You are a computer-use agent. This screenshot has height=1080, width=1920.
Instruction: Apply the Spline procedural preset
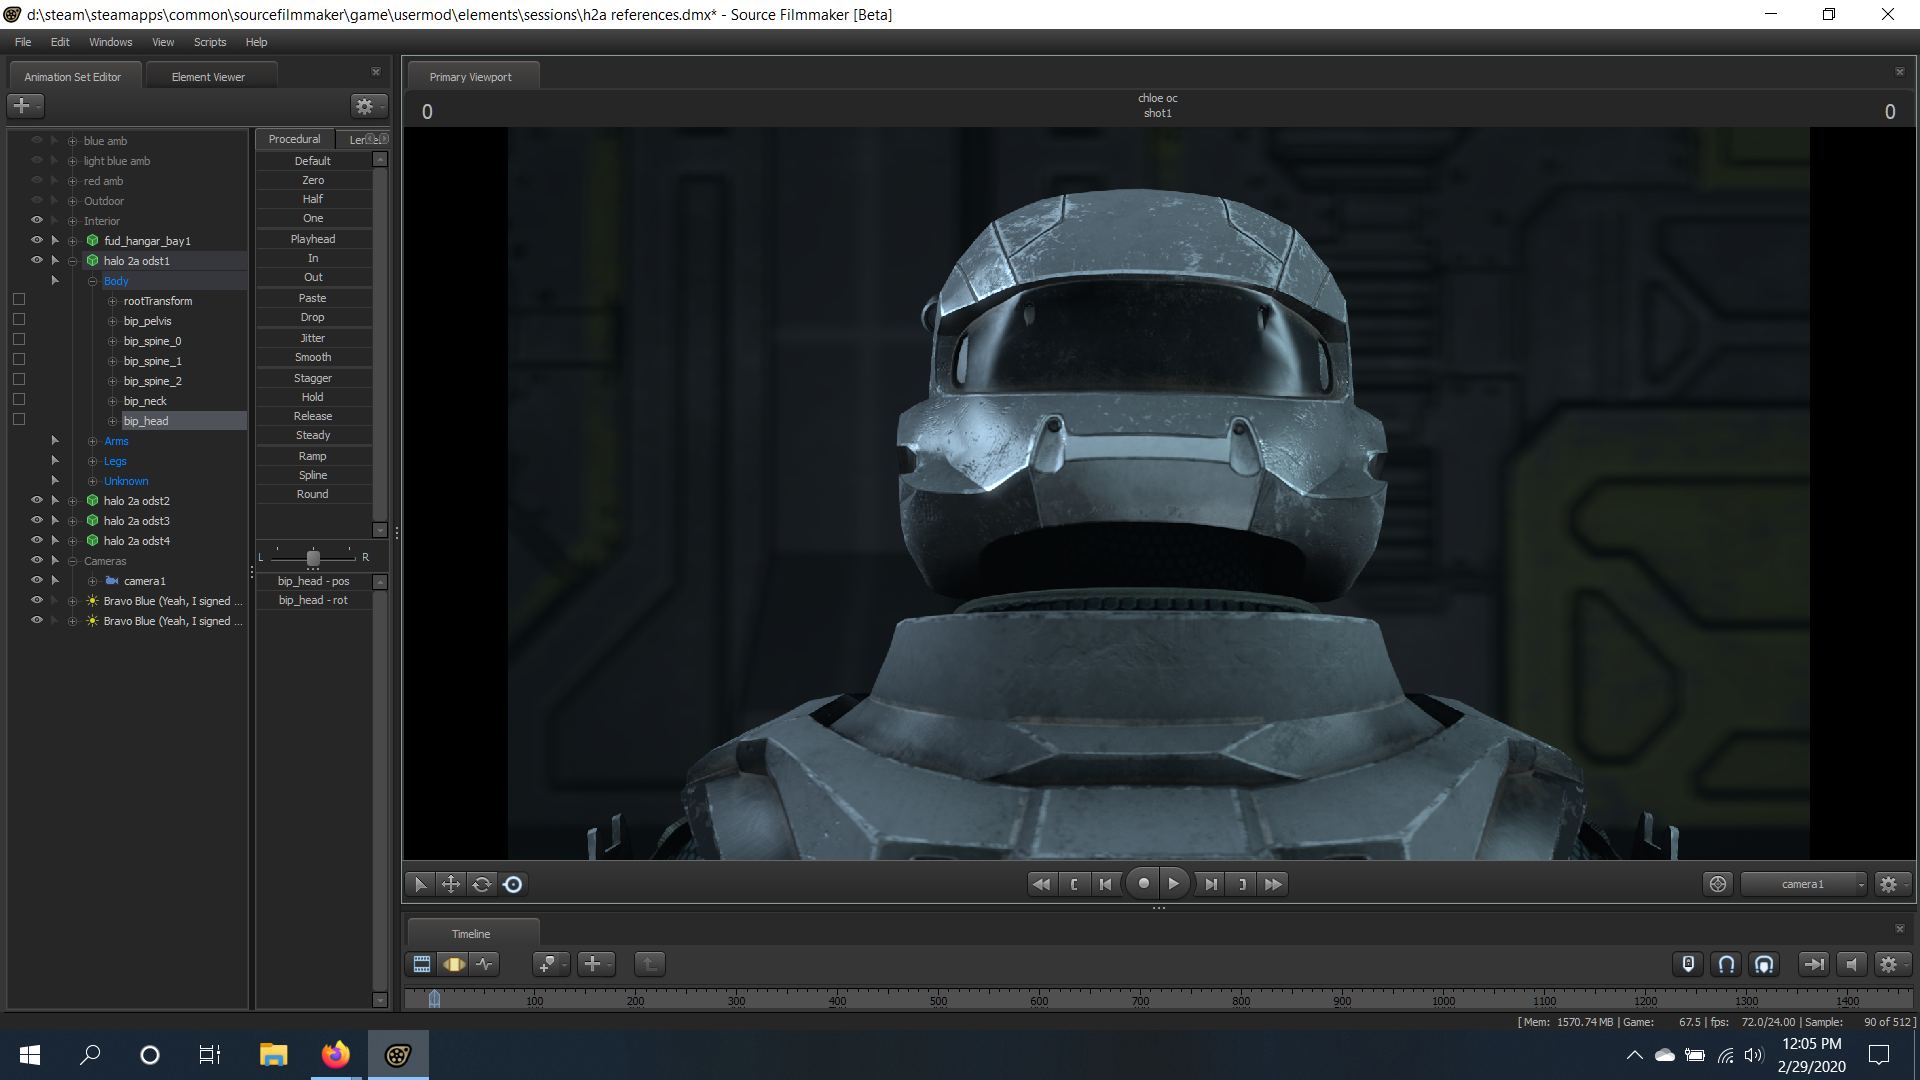[313, 475]
